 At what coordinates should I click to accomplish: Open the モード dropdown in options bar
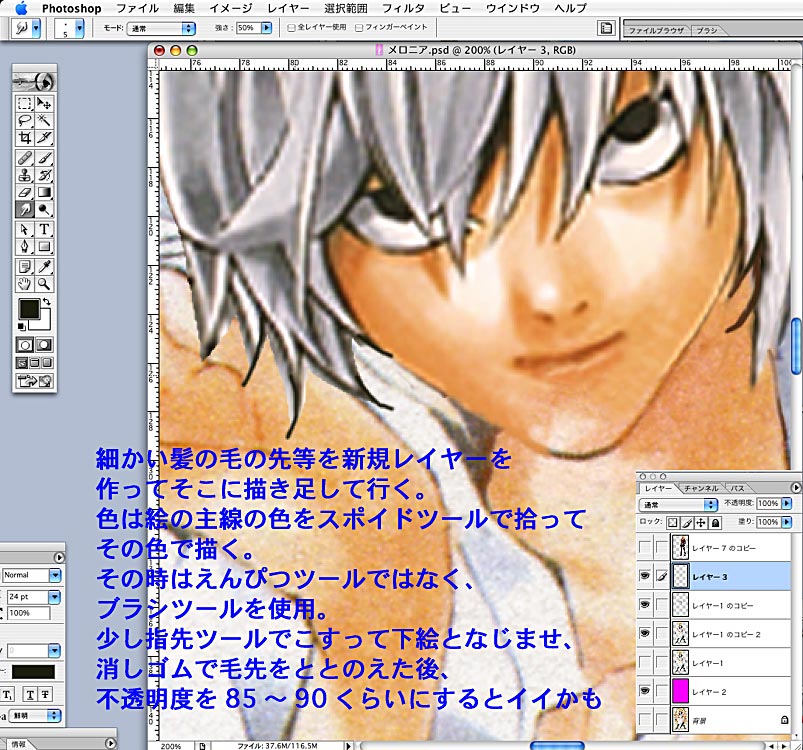(x=161, y=28)
